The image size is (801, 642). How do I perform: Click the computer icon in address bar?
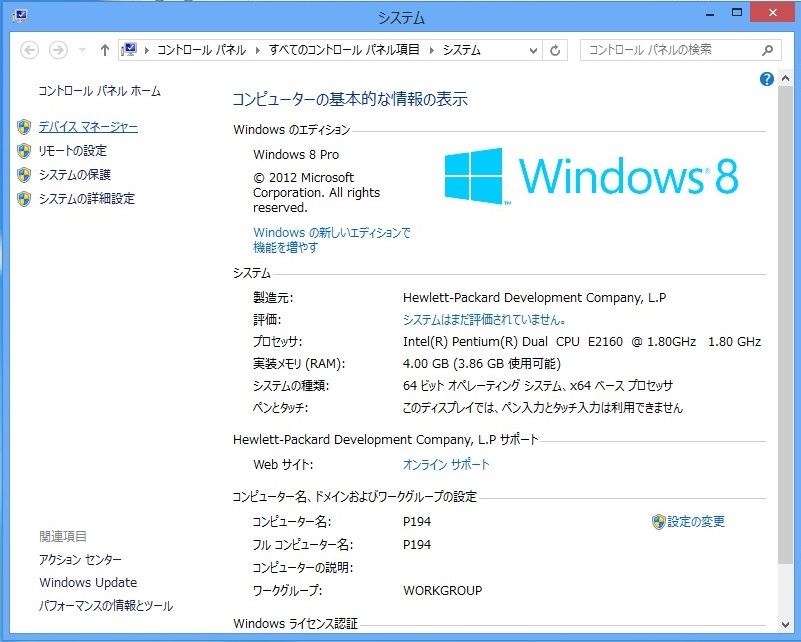click(129, 50)
